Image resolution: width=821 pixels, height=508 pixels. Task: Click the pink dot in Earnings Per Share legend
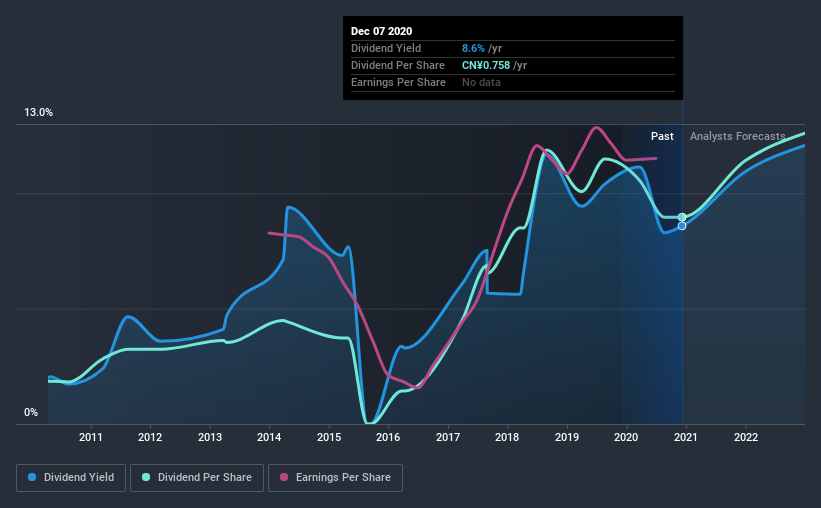click(284, 477)
